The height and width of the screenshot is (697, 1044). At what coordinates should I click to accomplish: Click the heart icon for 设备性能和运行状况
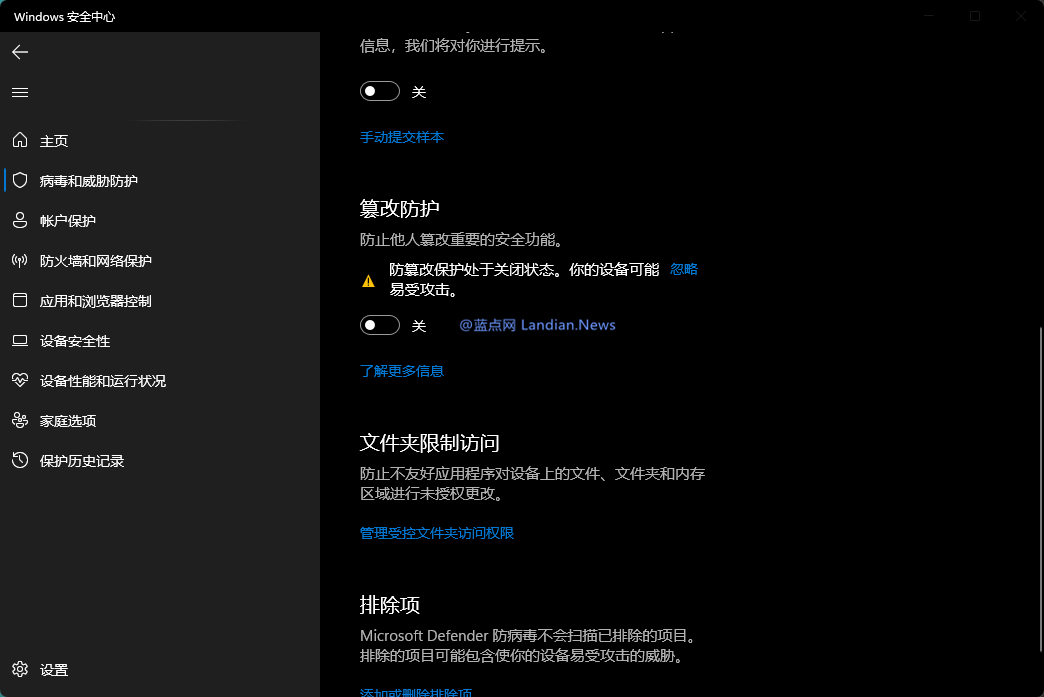[x=20, y=380]
